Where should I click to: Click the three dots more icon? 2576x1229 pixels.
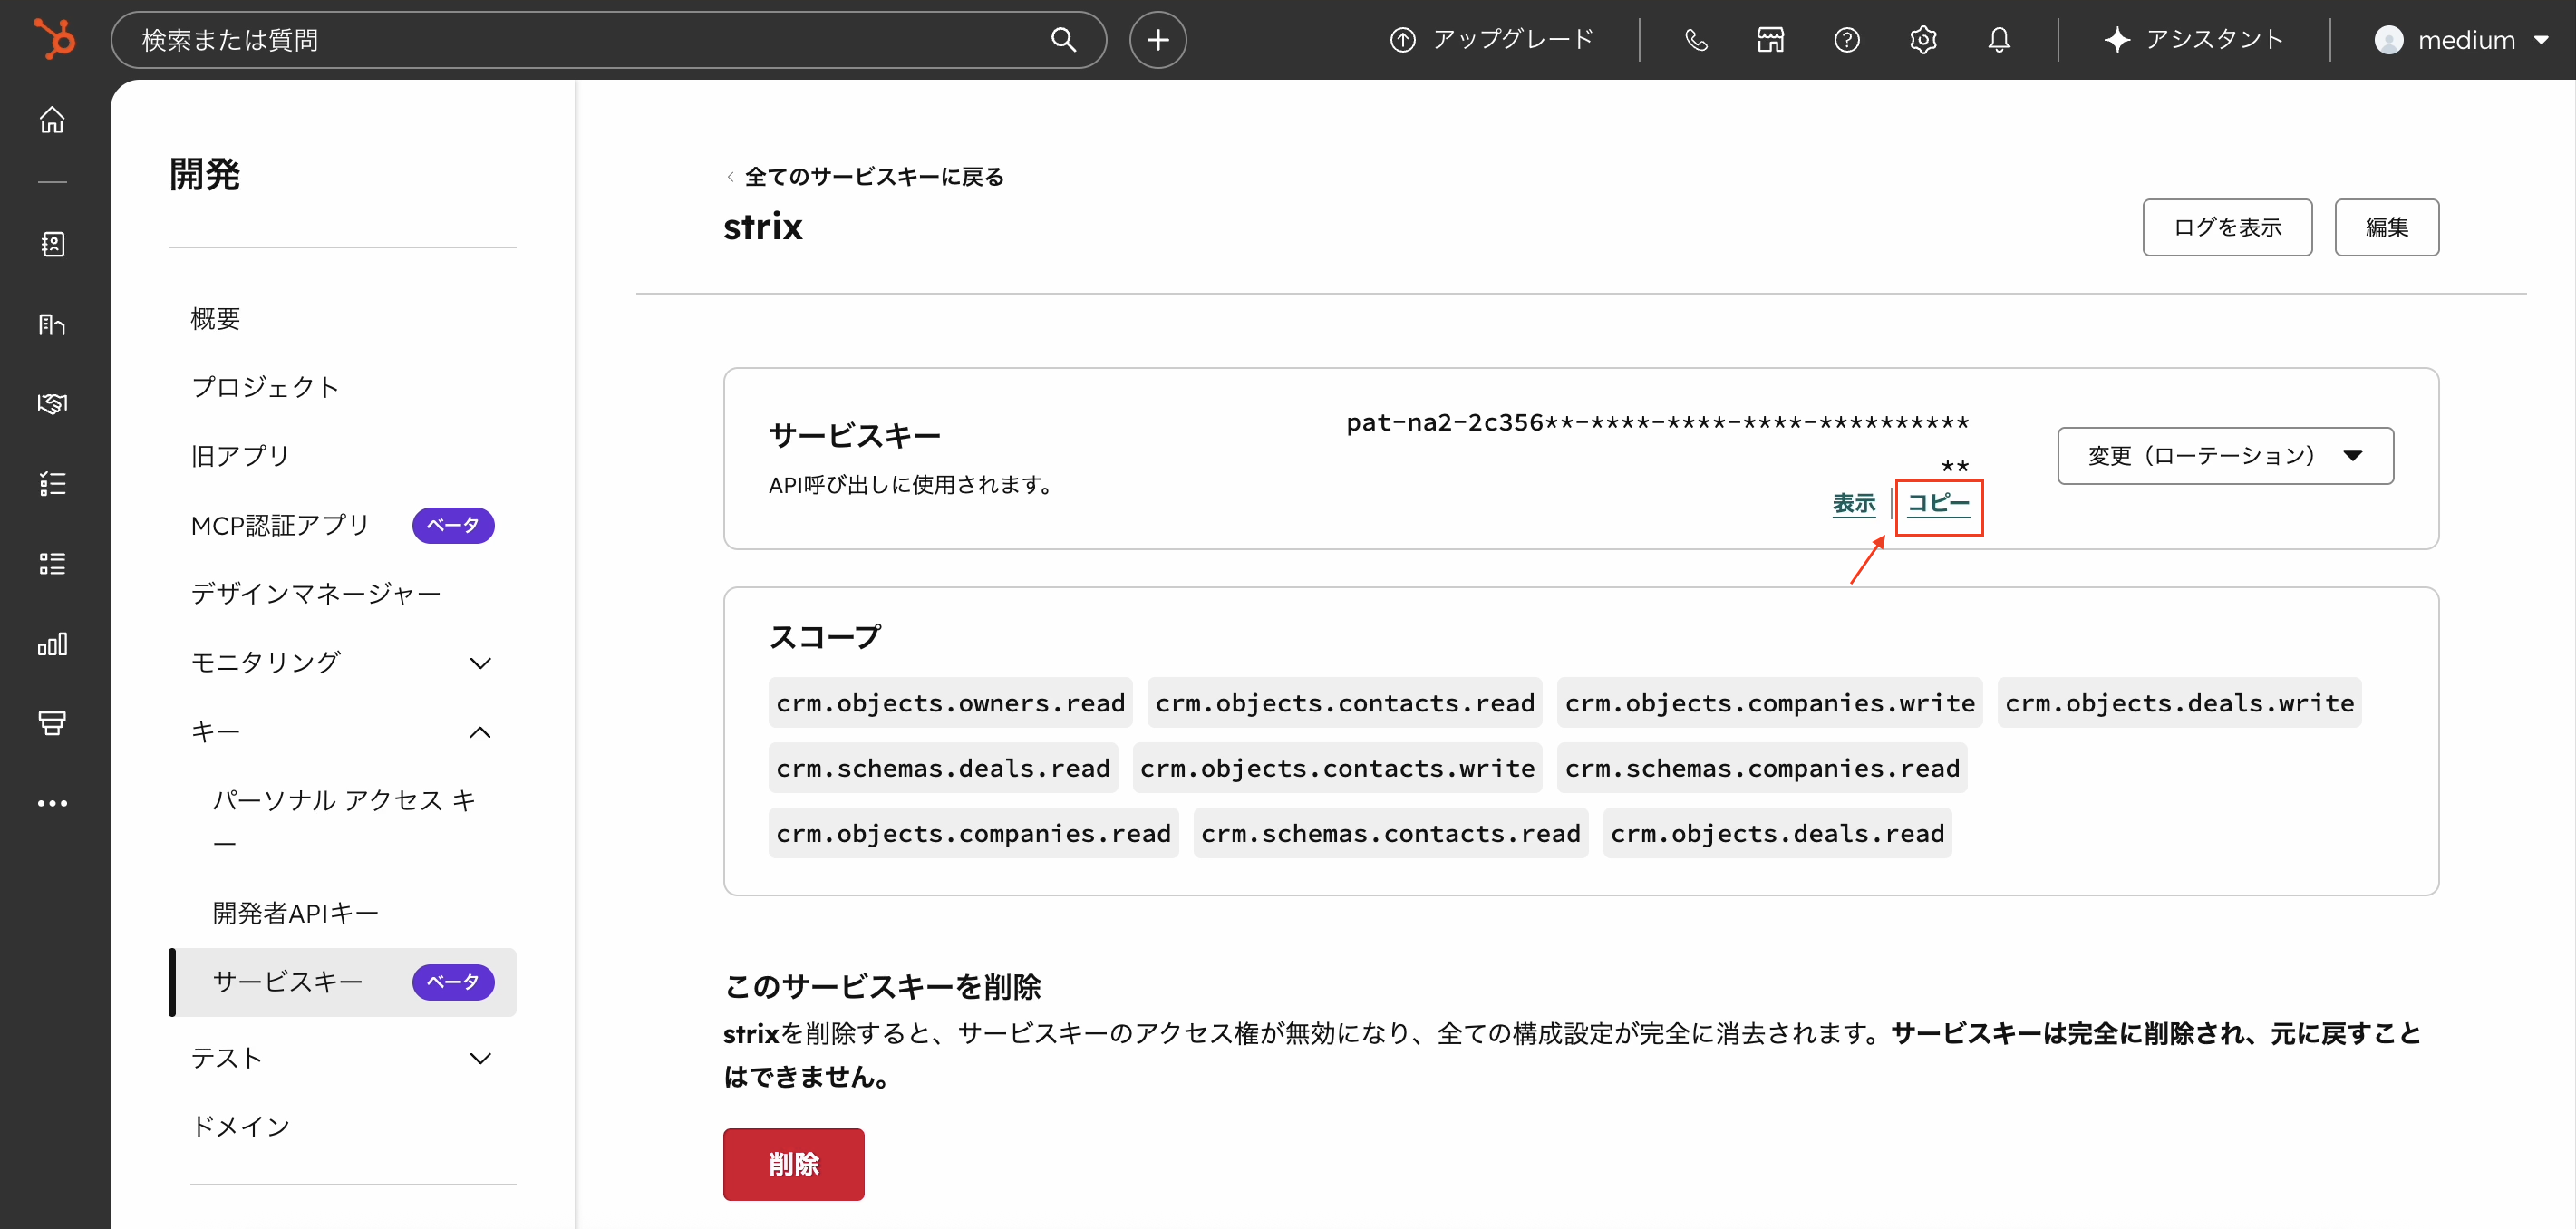(52, 802)
